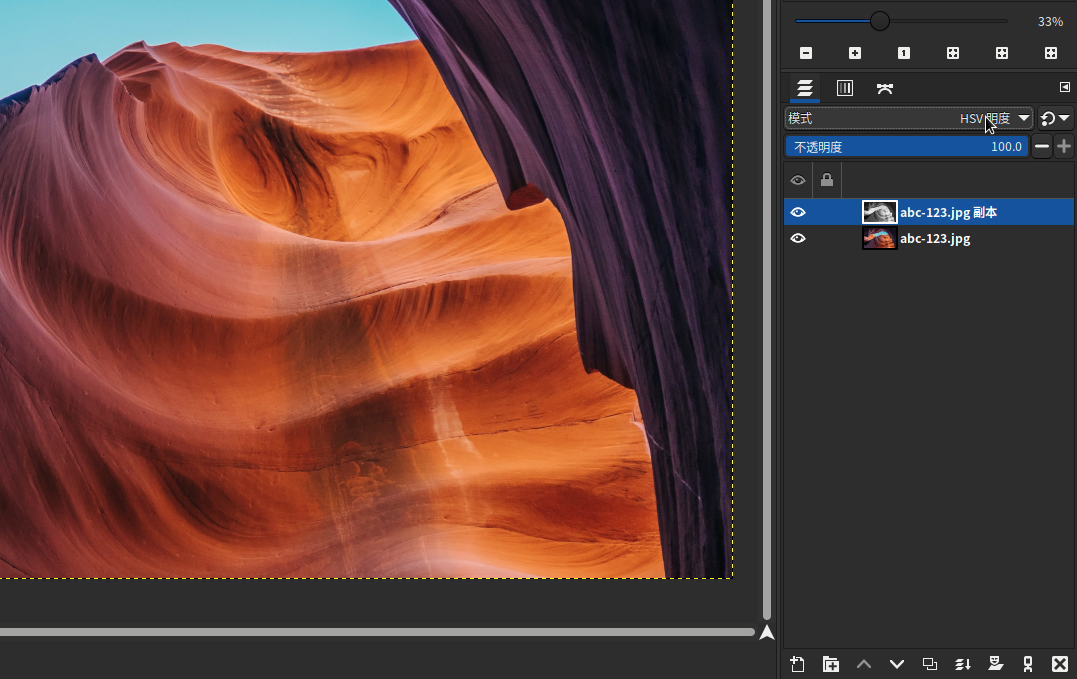This screenshot has width=1077, height=679.
Task: Lower the selected layer using down arrow
Action: (896, 664)
